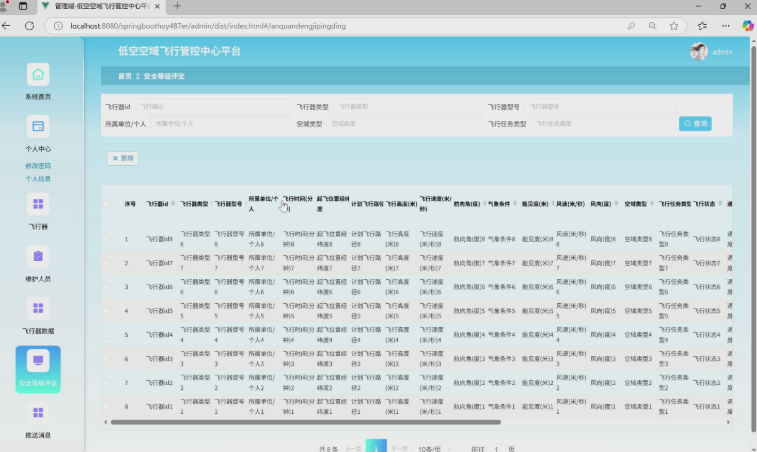
Task: Open the 飞行器 sidebar icon
Action: [x=38, y=204]
